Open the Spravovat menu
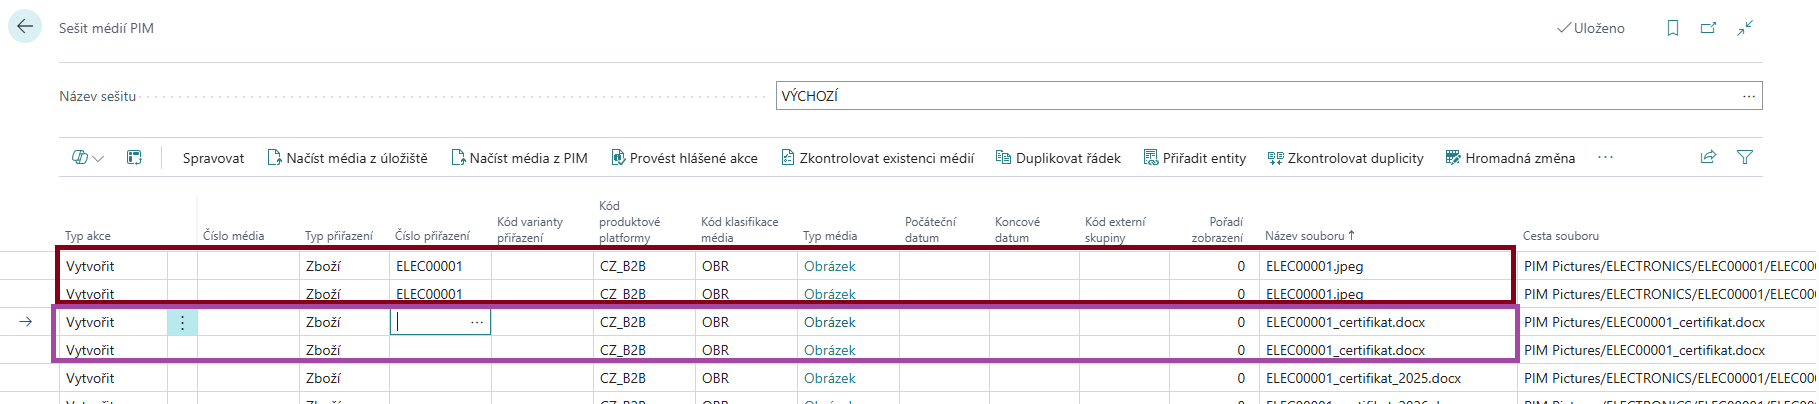 pyautogui.click(x=213, y=158)
